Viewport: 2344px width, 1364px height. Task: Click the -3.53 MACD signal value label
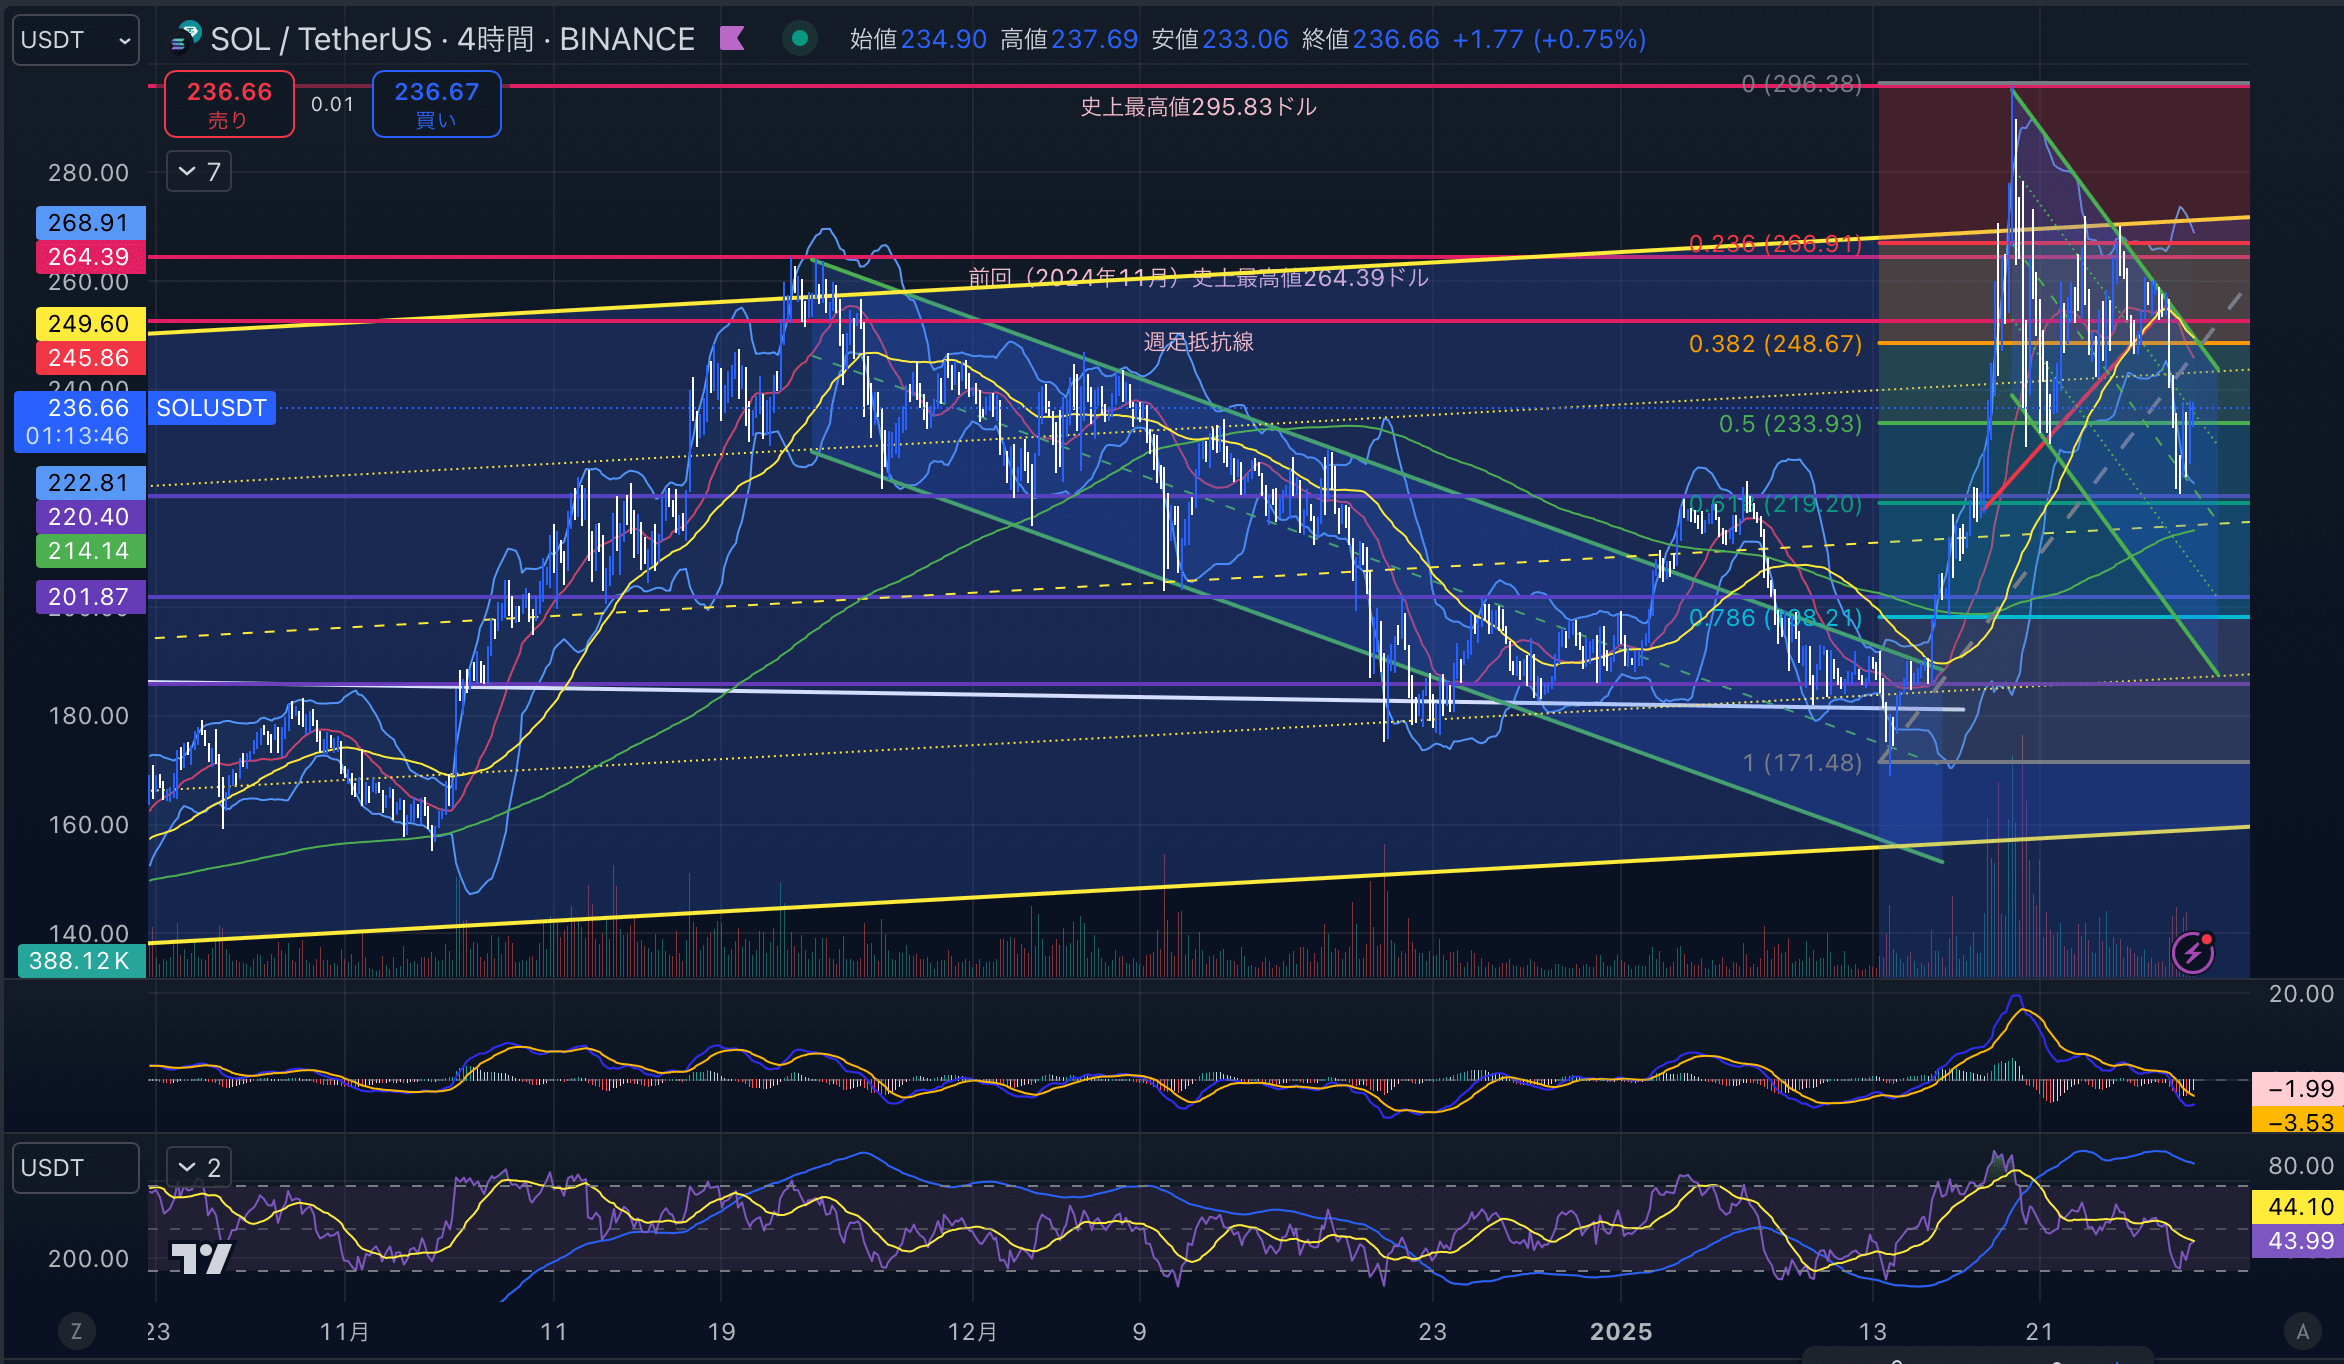tap(2298, 1121)
